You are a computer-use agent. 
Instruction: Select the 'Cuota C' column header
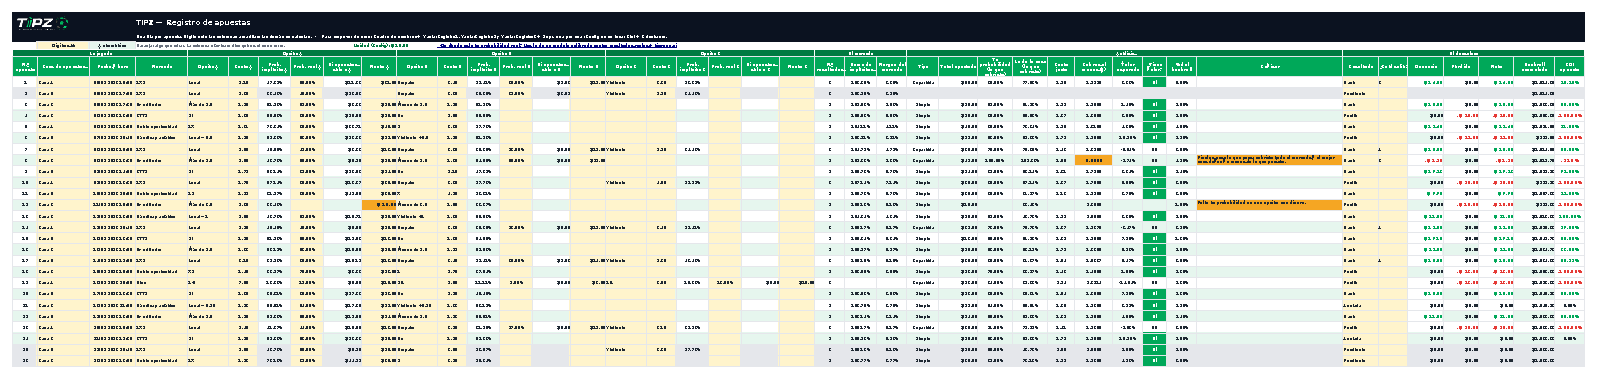(x=661, y=66)
